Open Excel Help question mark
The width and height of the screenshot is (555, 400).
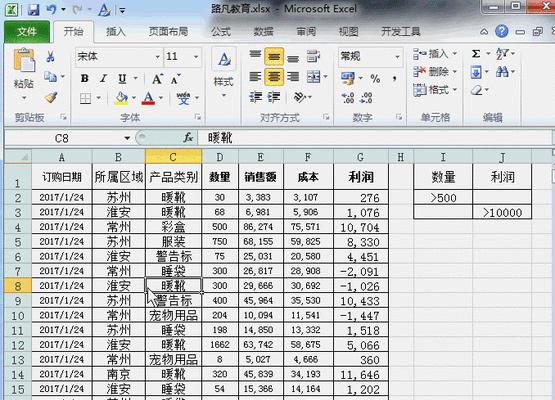pyautogui.click(x=502, y=32)
